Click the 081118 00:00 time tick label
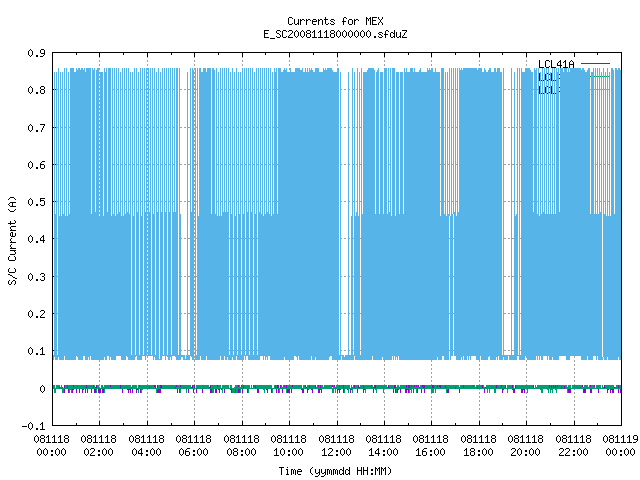Viewport: 640px width, 480px height. 51,446
